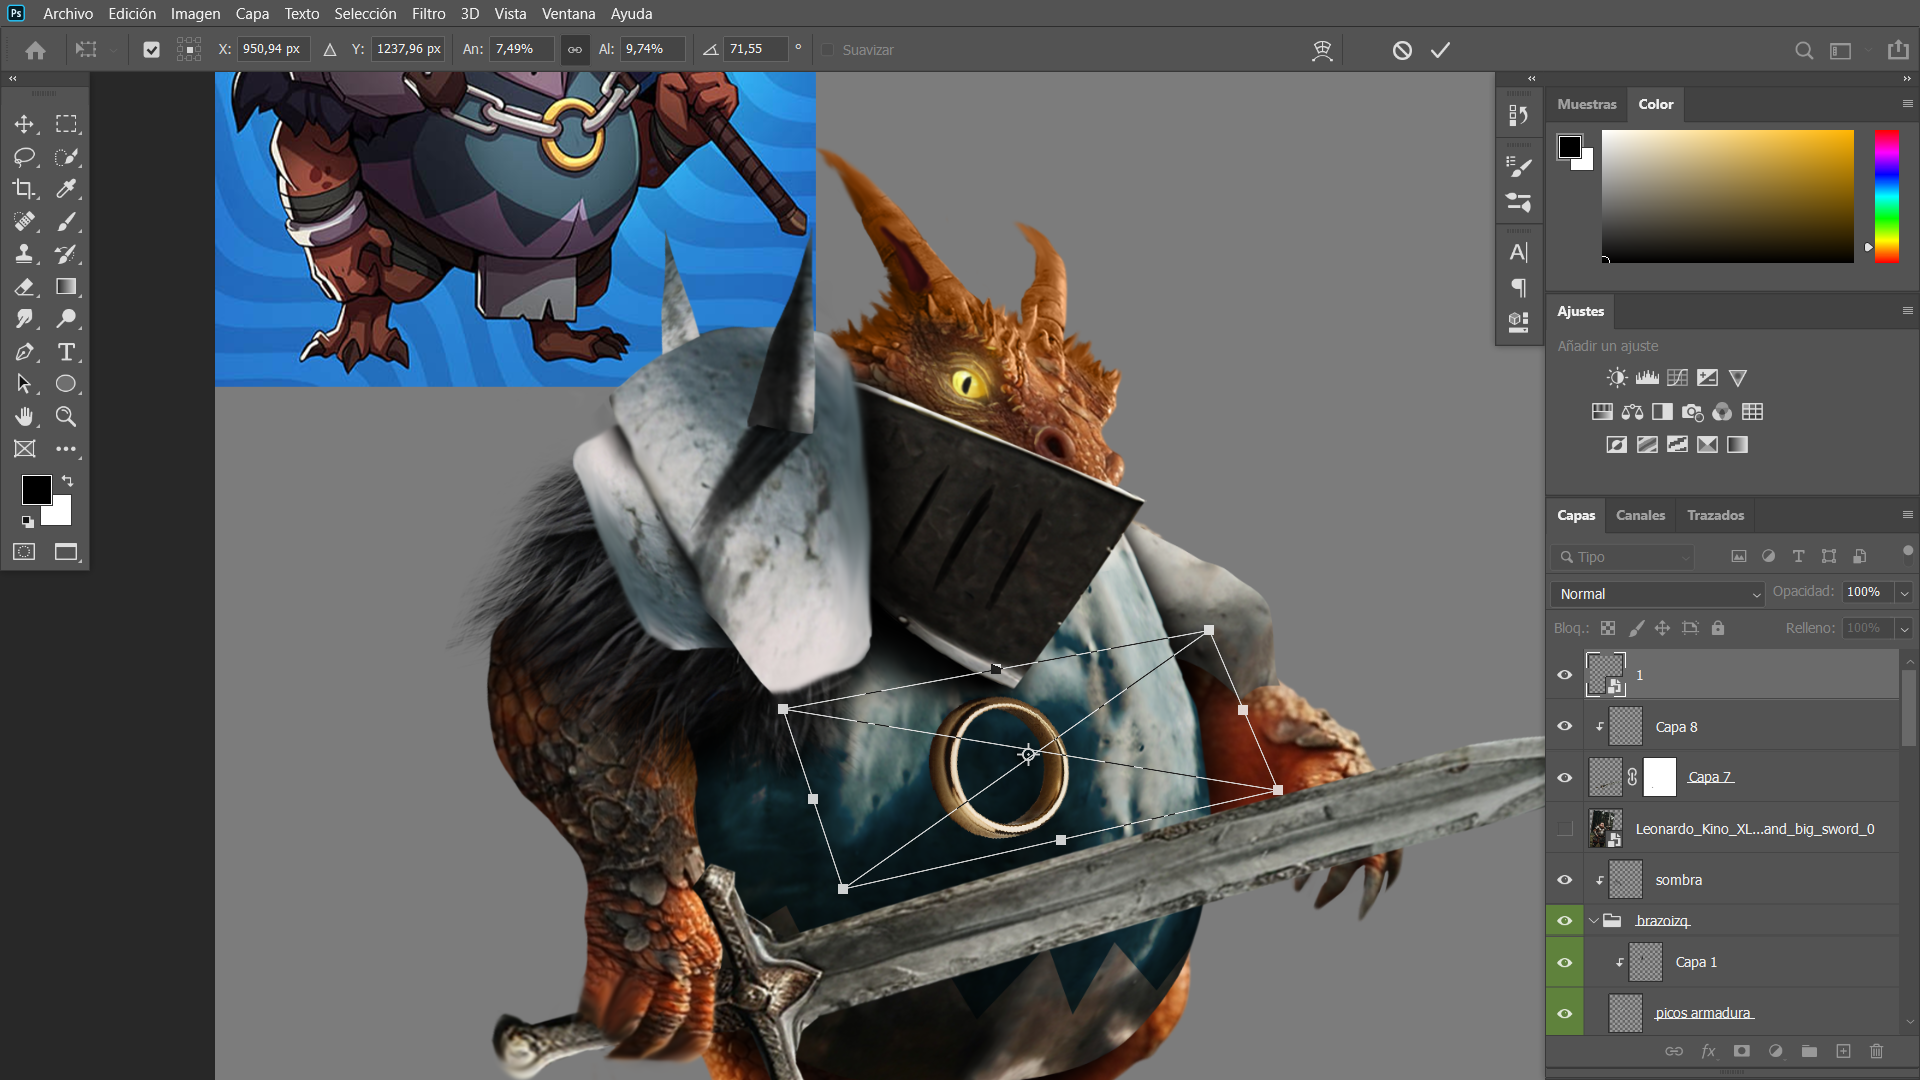Click the Home icon in options bar
The width and height of the screenshot is (1920, 1080).
36,50
